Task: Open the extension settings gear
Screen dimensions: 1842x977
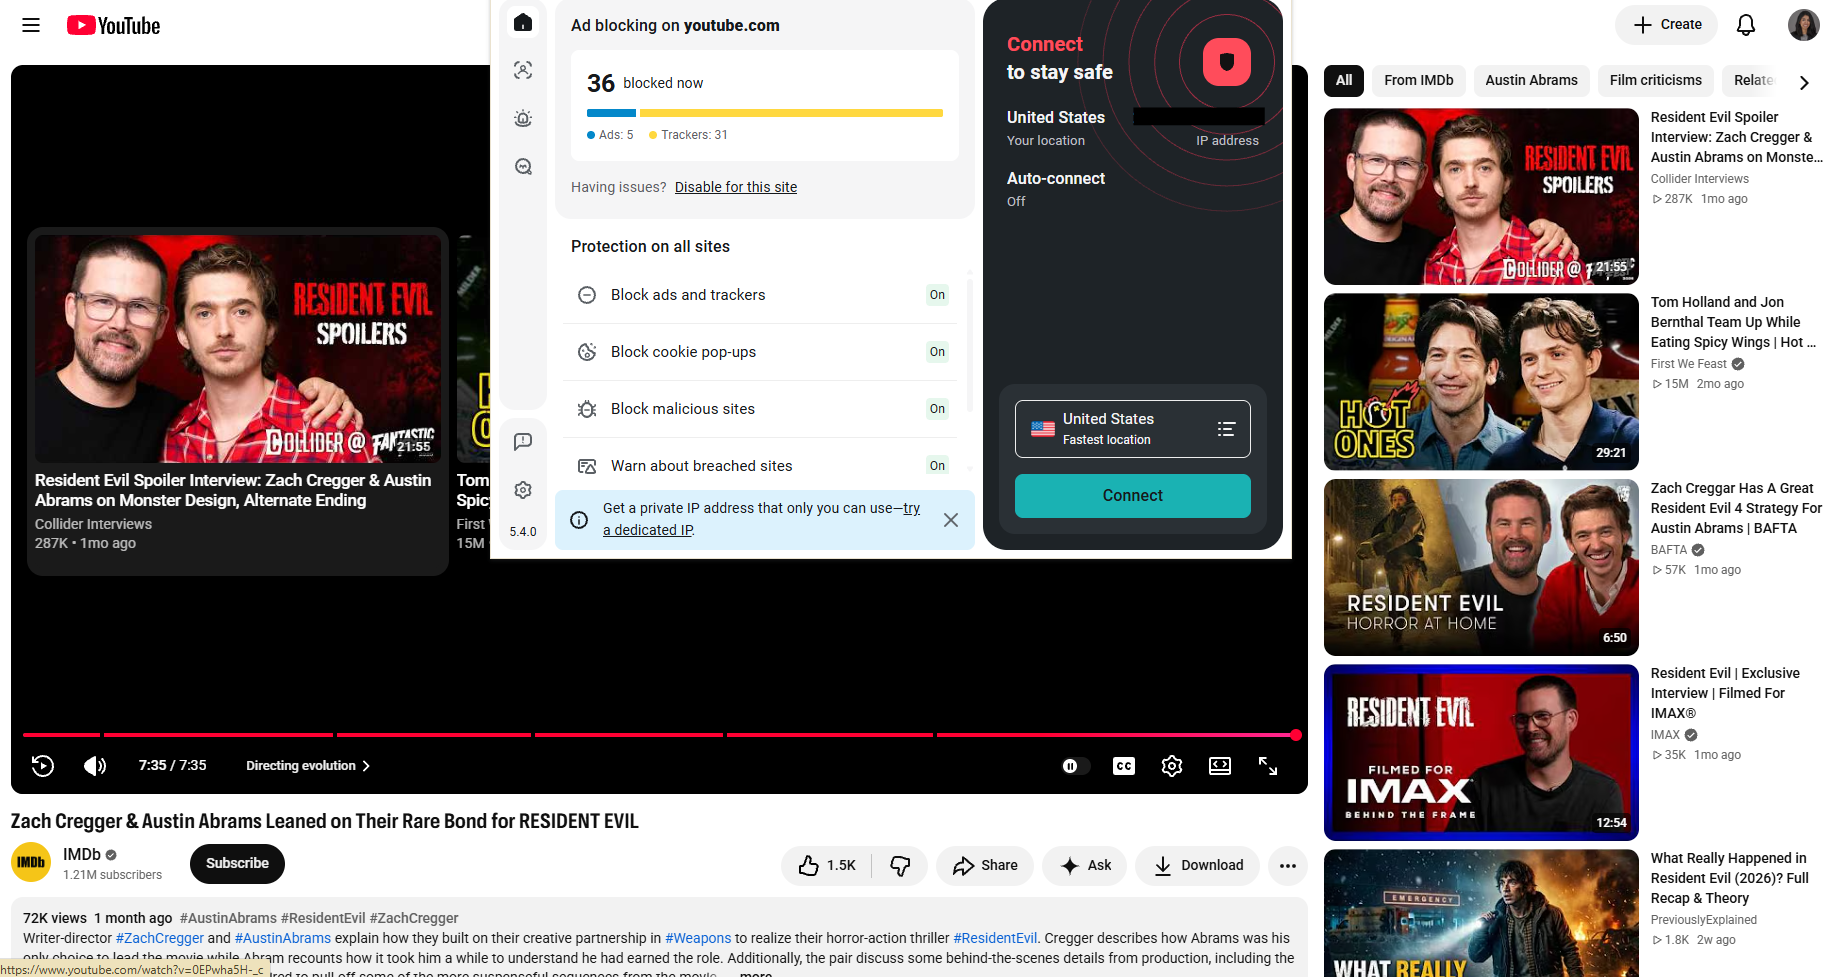Action: [523, 490]
